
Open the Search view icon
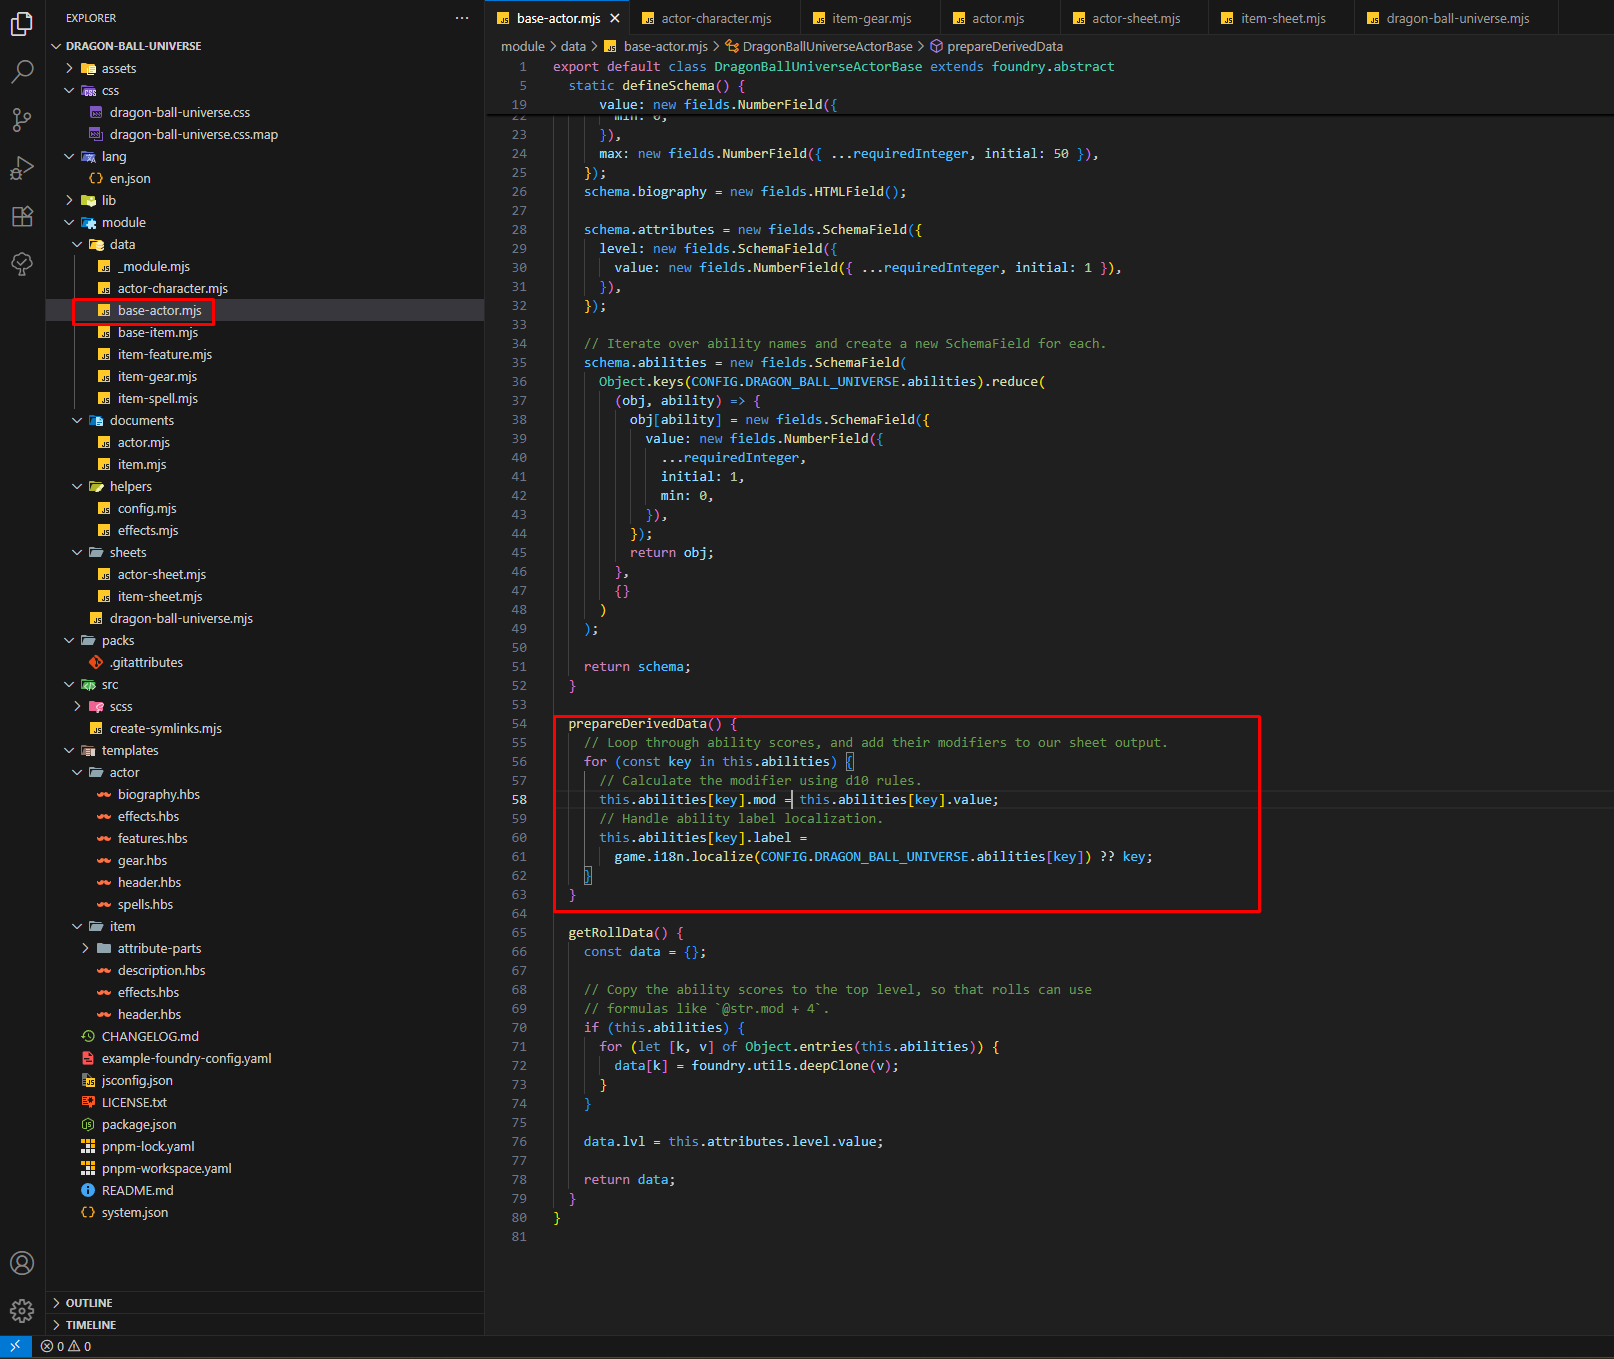coord(22,72)
